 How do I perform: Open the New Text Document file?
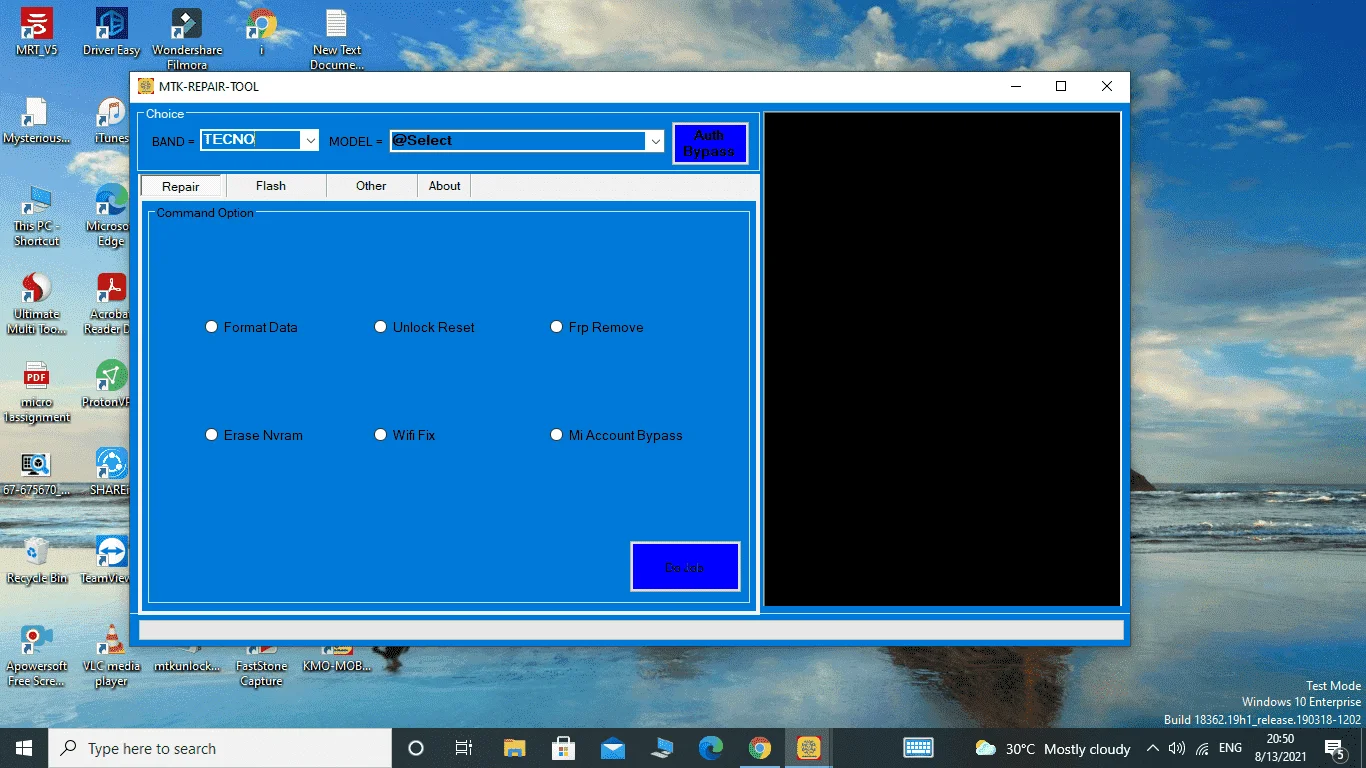(x=337, y=38)
